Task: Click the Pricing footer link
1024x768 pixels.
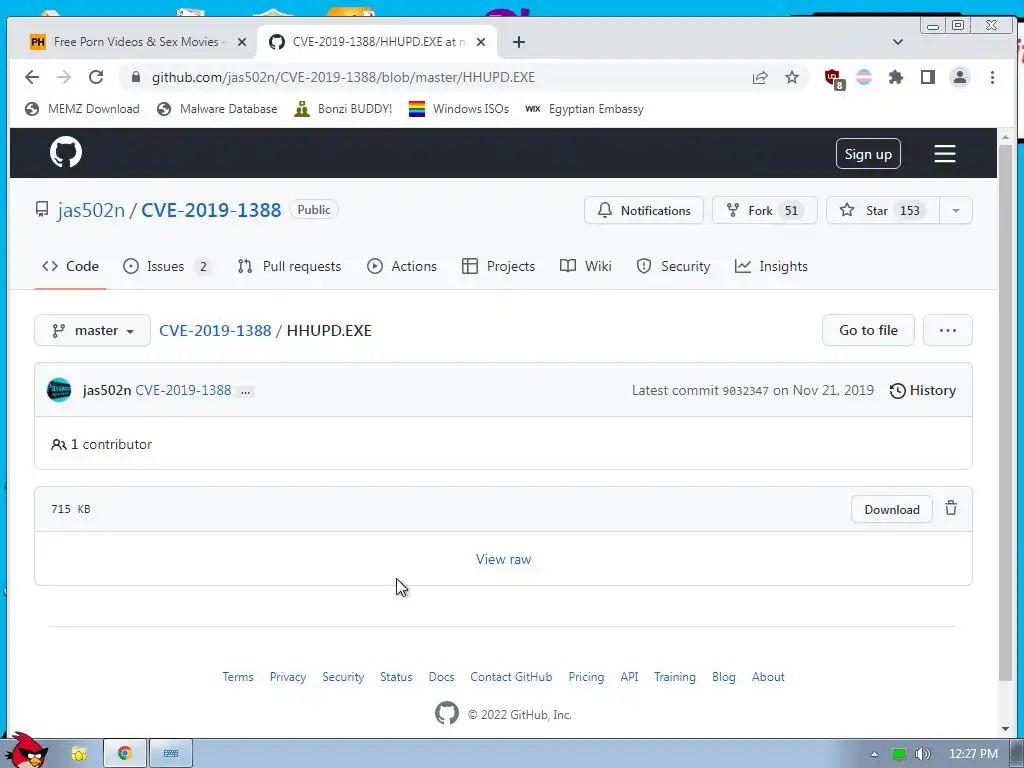Action: [586, 677]
